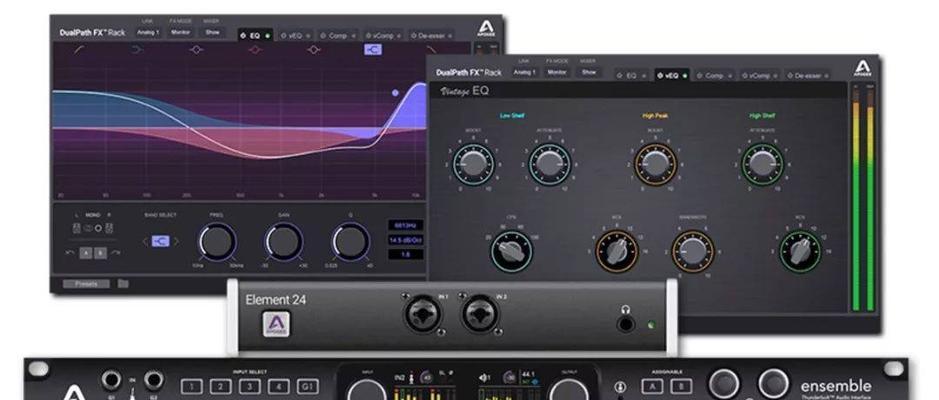Select the first peak band icon in EQ graph
Viewport: 939px width, 400px height.
pyautogui.click(x=196, y=50)
